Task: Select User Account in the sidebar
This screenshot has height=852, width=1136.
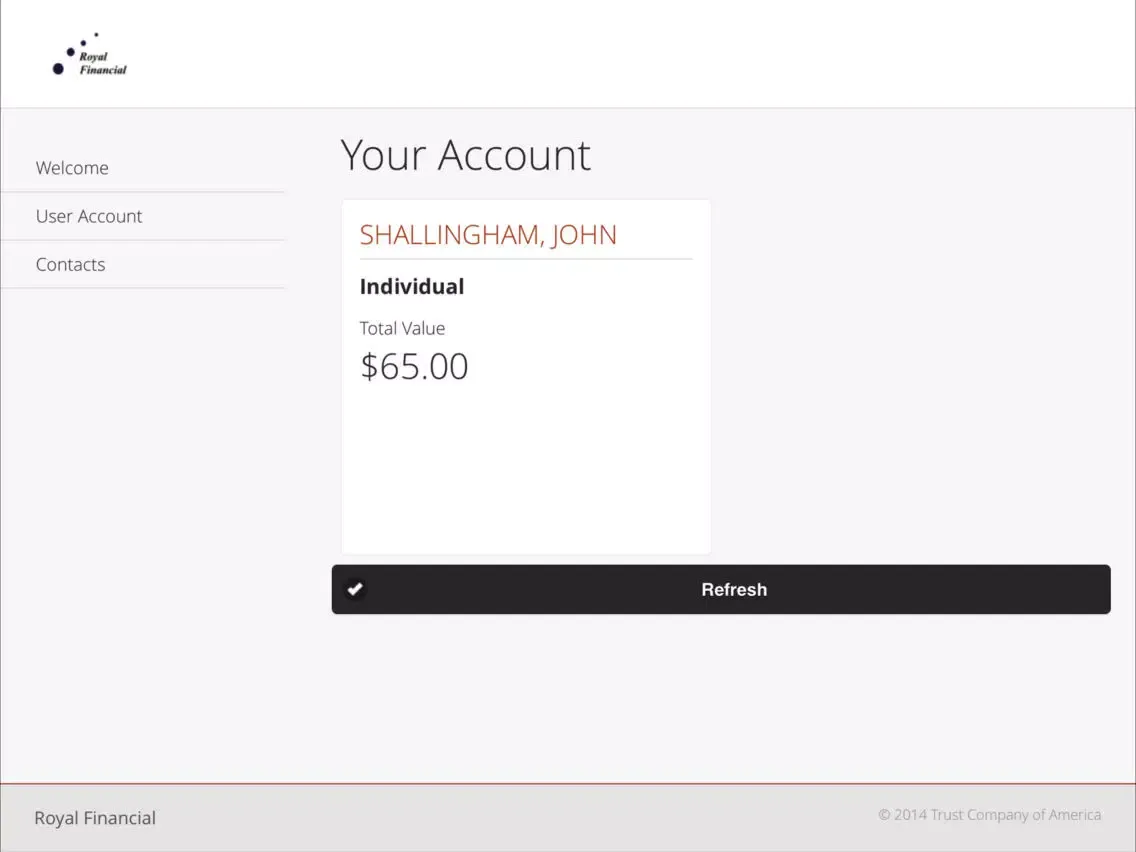Action: (x=89, y=216)
